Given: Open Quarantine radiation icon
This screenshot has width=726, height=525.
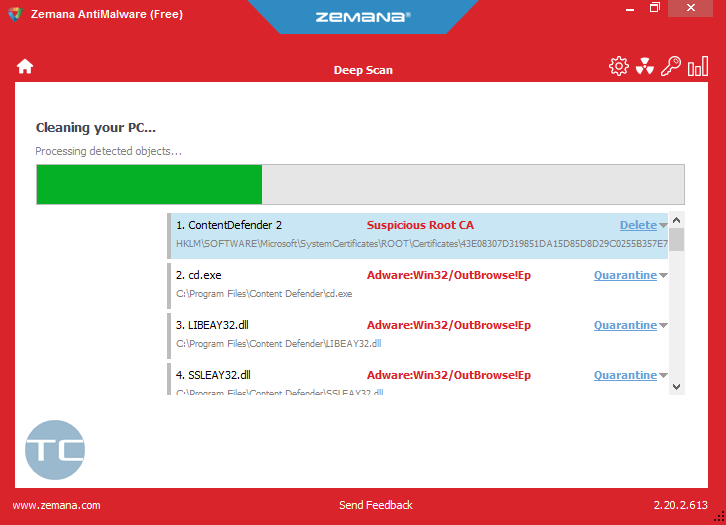Looking at the screenshot, I should click(x=645, y=66).
